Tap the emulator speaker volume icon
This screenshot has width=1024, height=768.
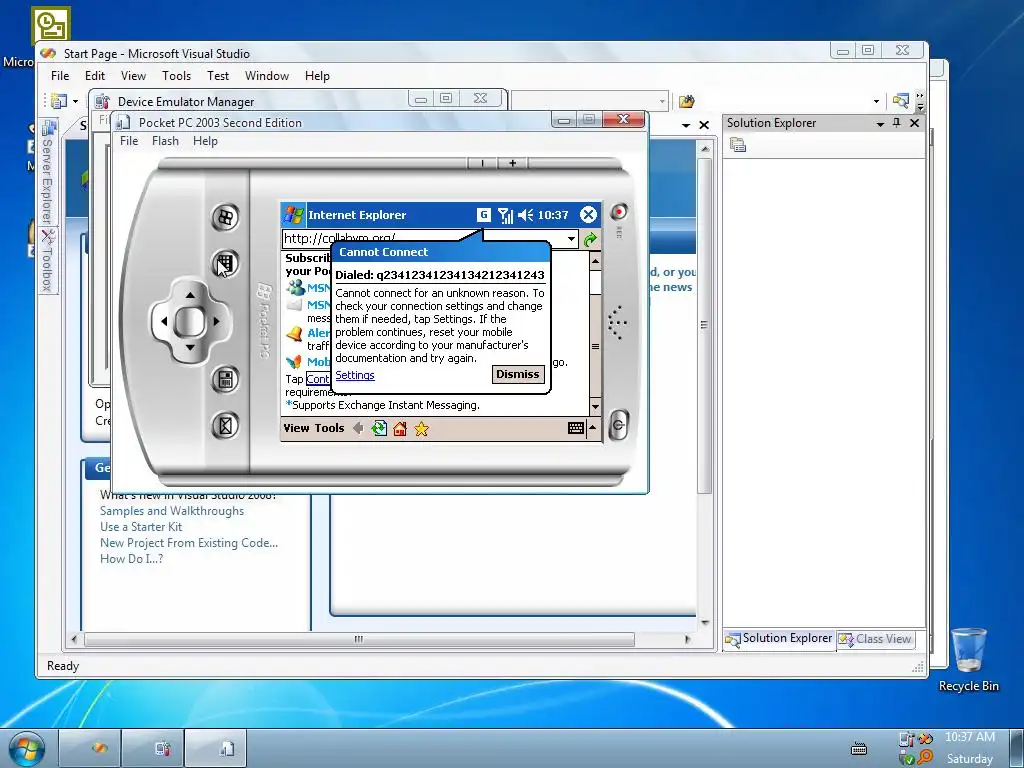click(x=525, y=215)
